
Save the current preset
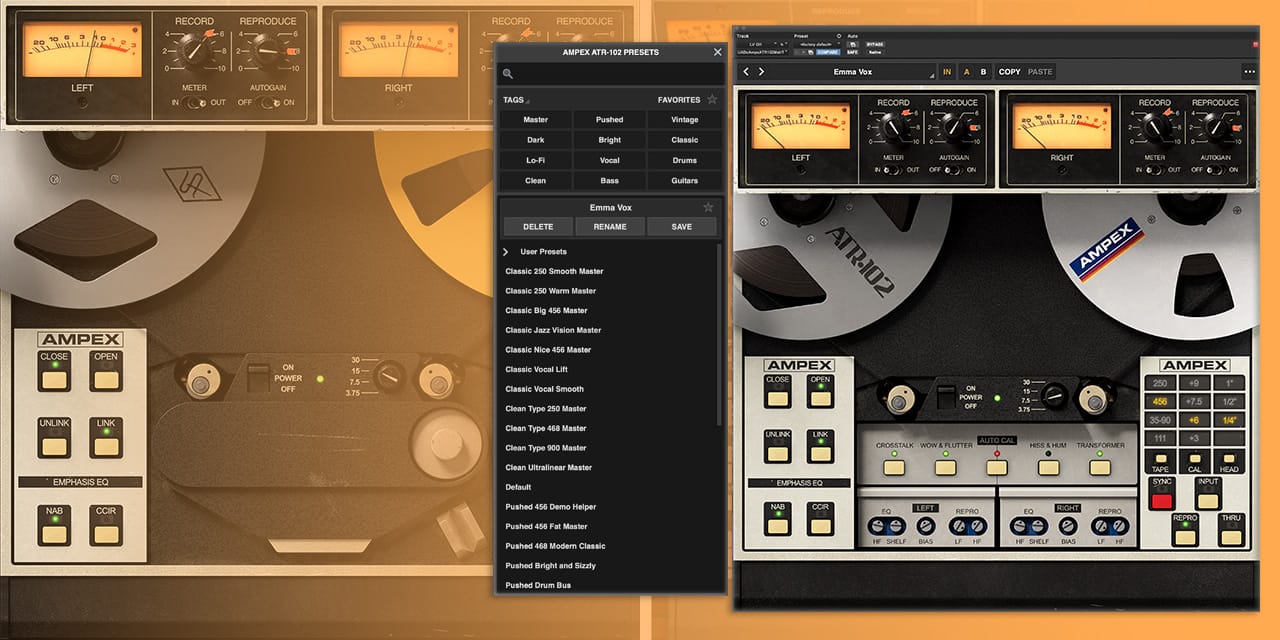pyautogui.click(x=682, y=226)
